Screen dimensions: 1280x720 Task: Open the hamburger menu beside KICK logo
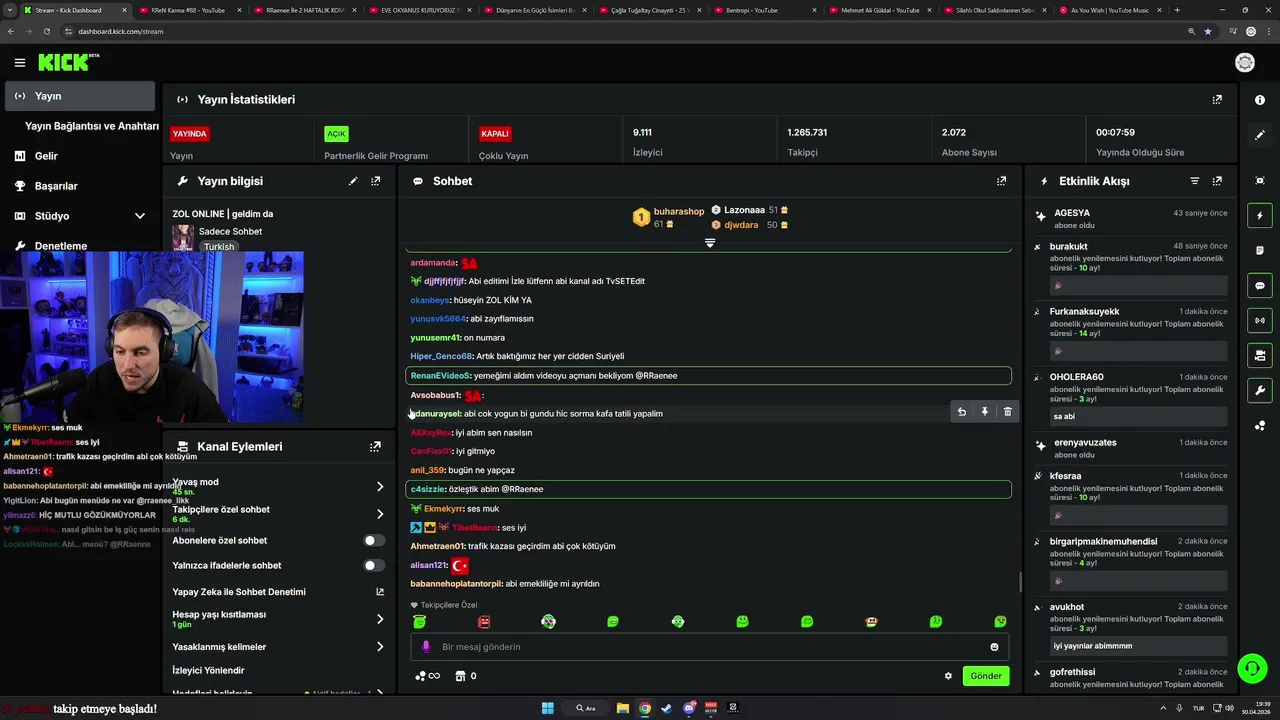pos(19,63)
